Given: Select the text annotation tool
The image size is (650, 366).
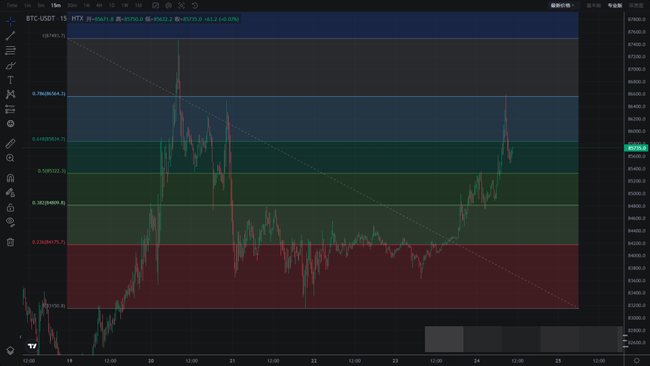Looking at the screenshot, I should click(x=10, y=80).
